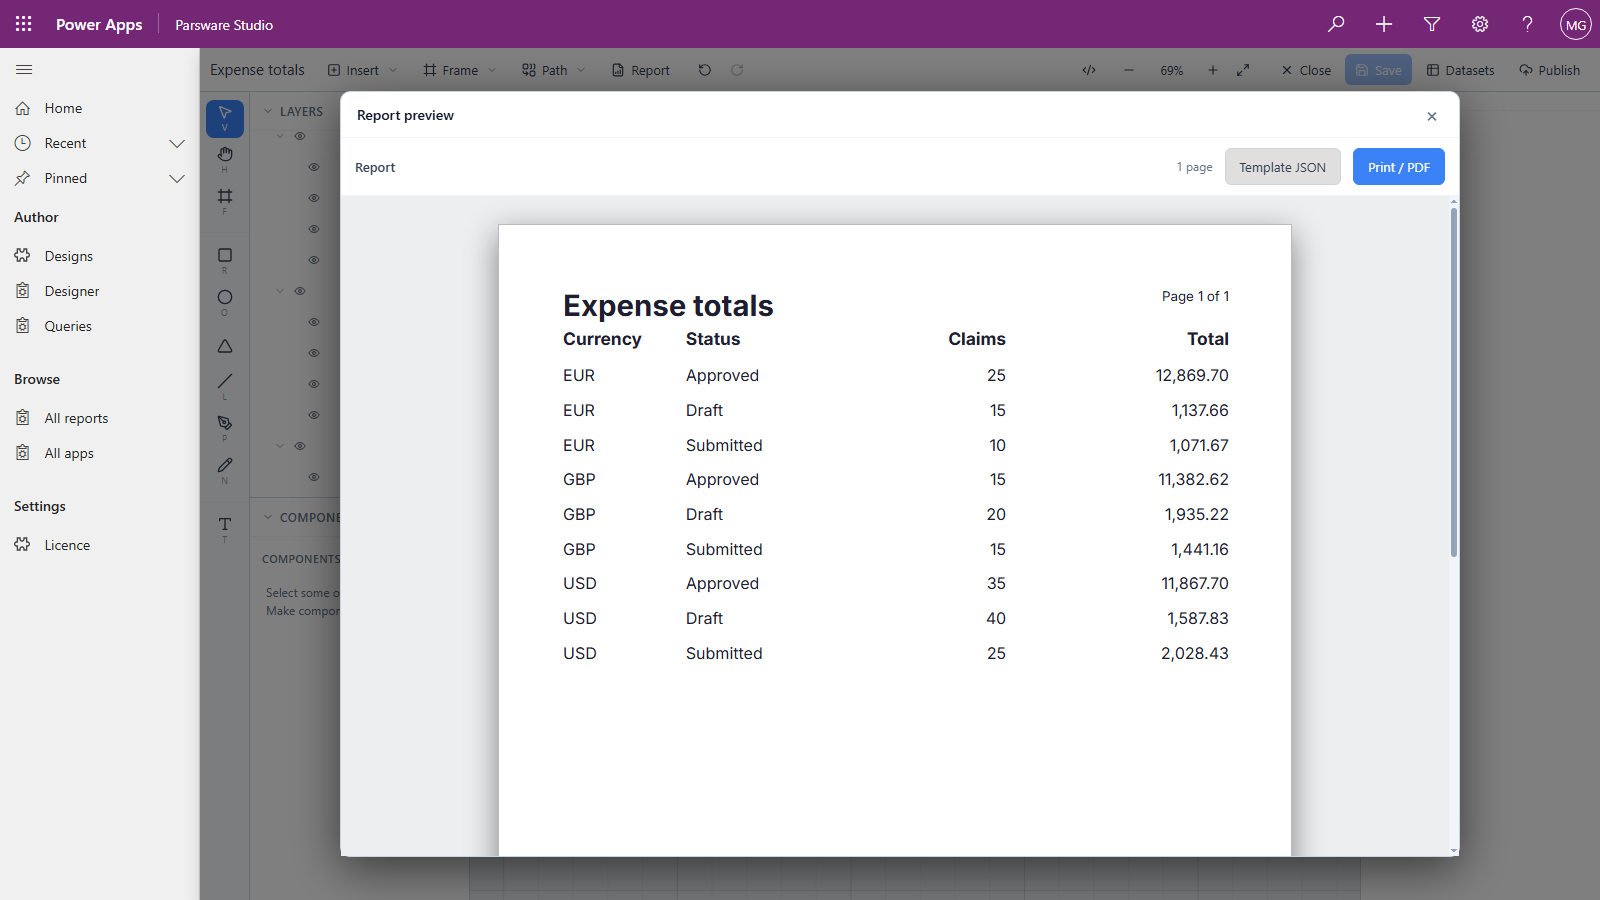Click the Power Apps brand name

99,24
